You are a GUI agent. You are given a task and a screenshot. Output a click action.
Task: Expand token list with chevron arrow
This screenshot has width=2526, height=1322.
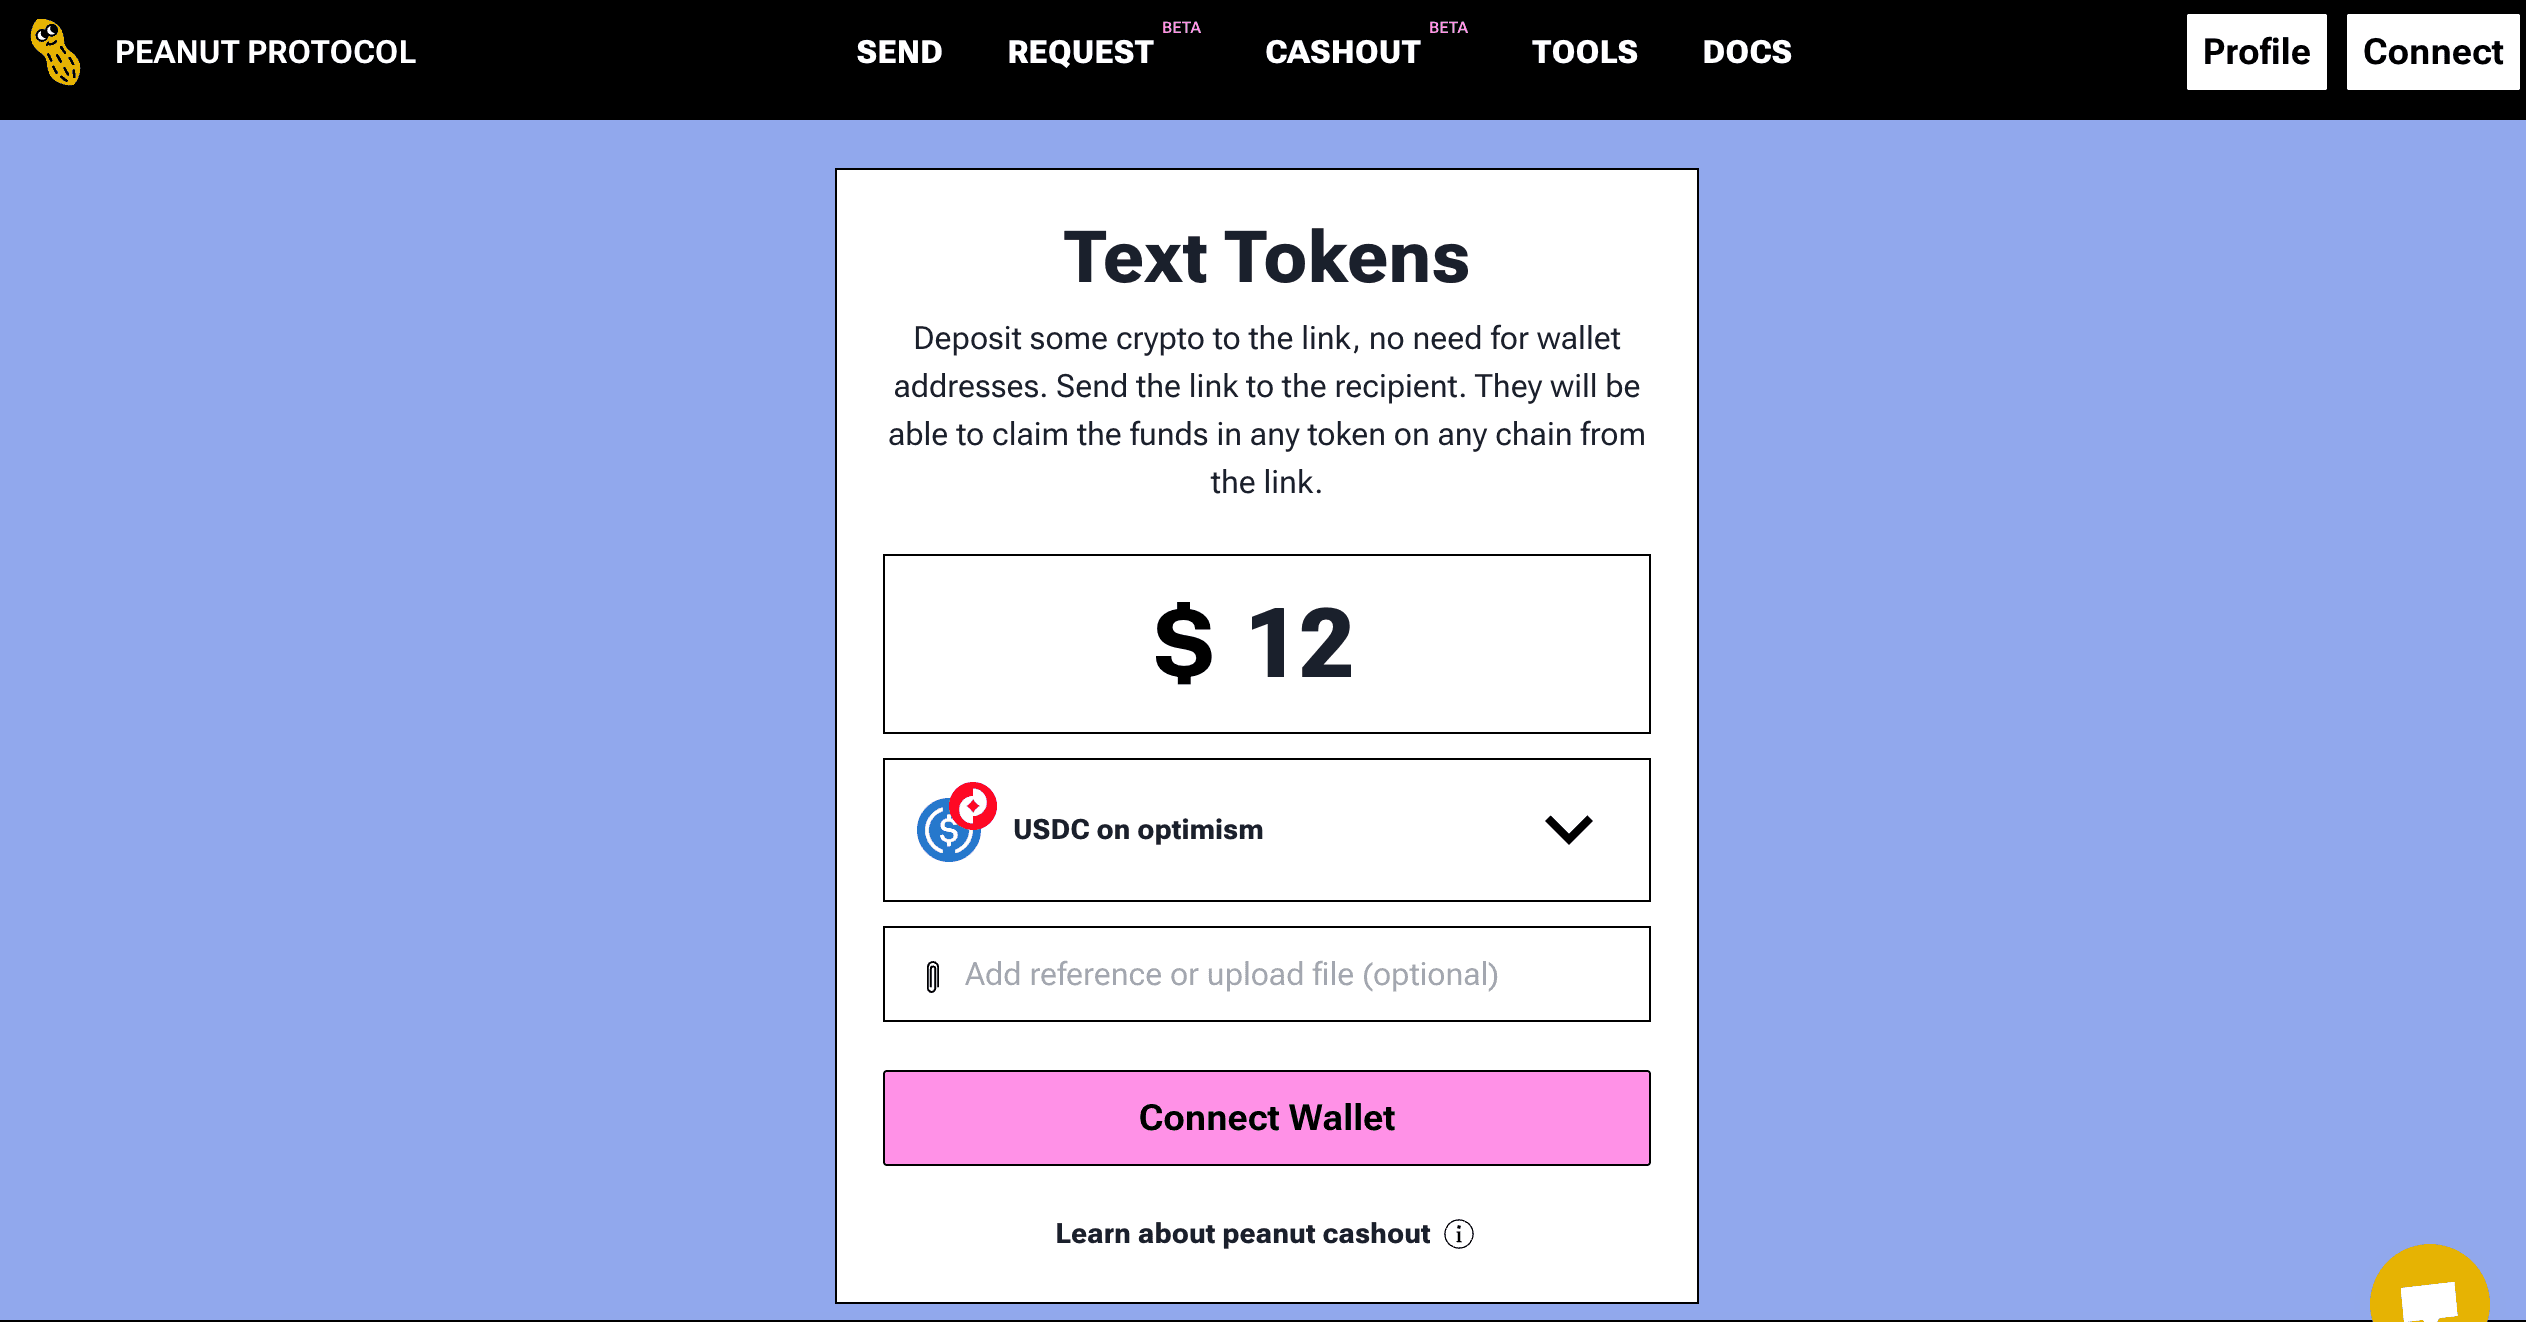[1568, 830]
